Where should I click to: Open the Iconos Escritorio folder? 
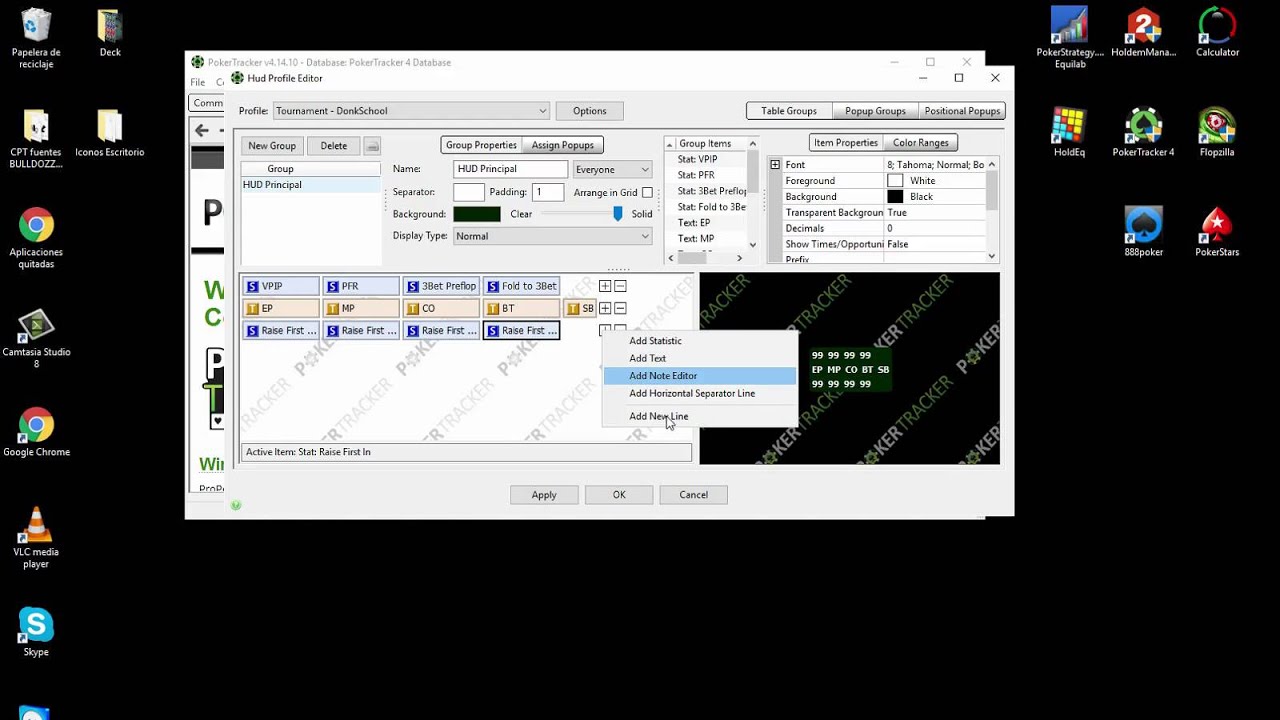coord(110,133)
